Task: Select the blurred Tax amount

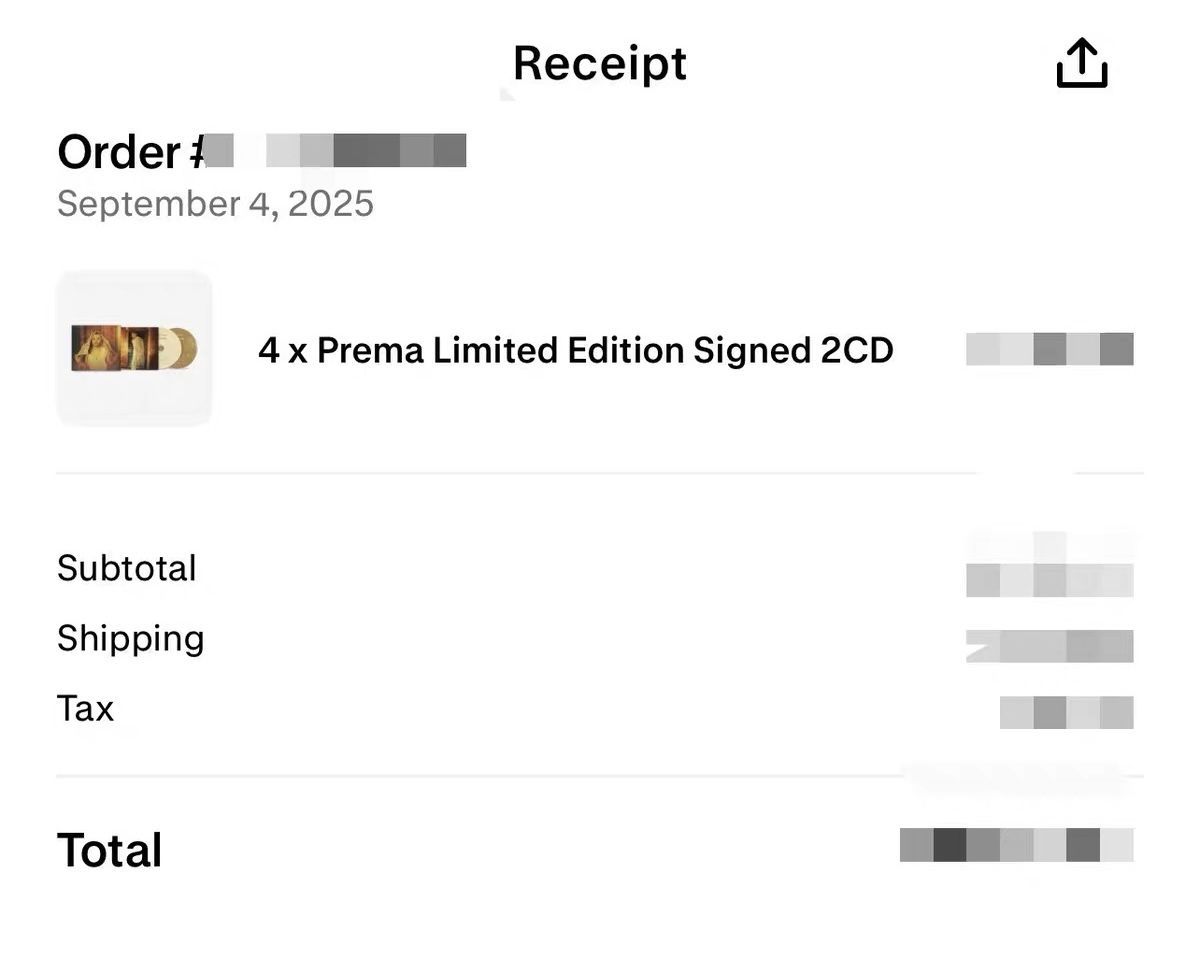Action: click(1066, 712)
